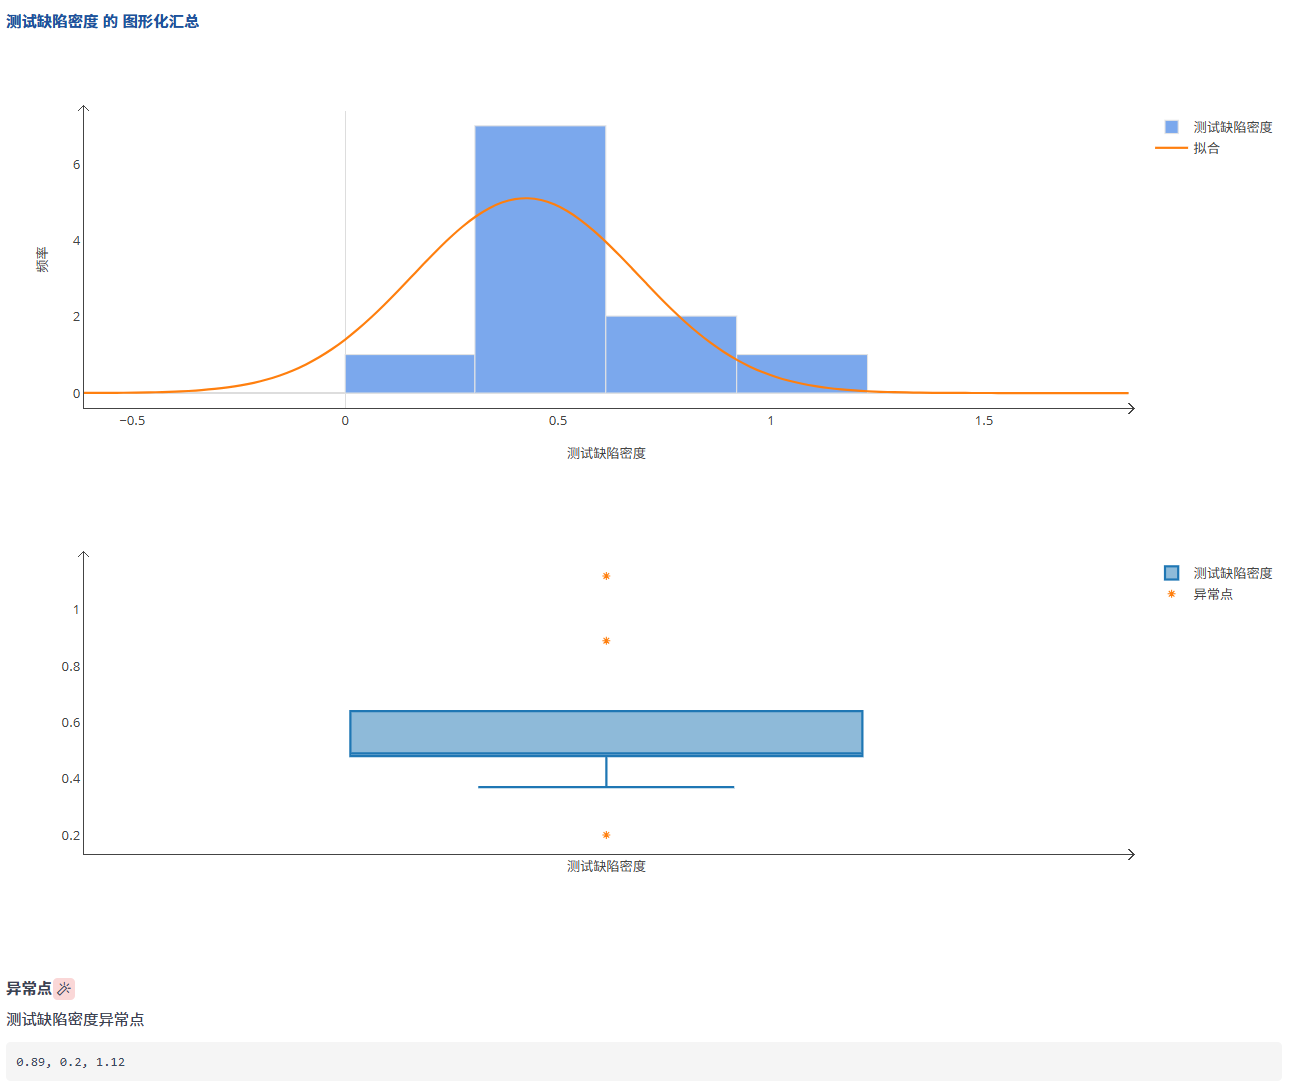Click the tallest histogram bar
The height and width of the screenshot is (1092, 1291).
[x=540, y=260]
